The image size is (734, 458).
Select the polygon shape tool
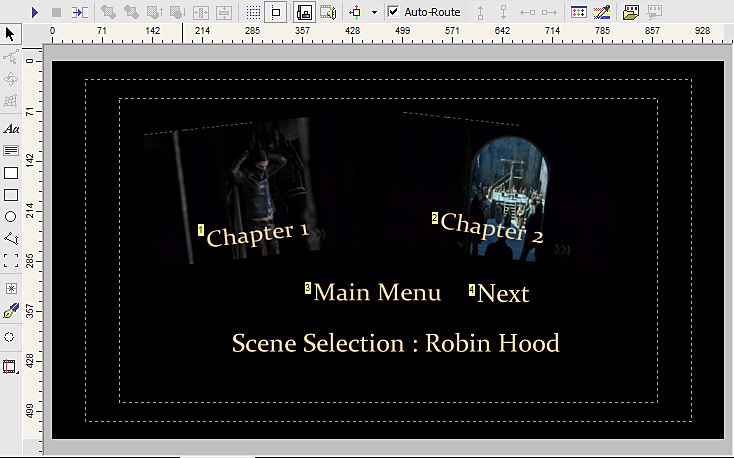[11, 238]
